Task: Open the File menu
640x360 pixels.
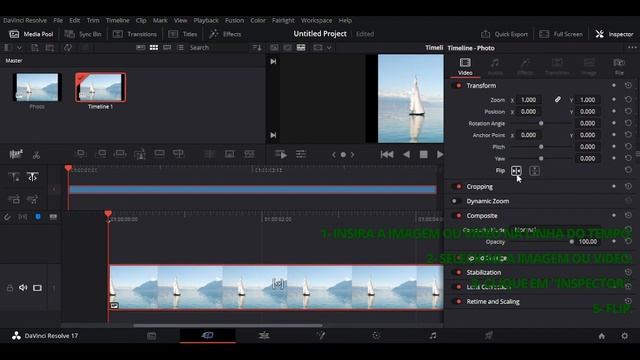Action: [58, 20]
